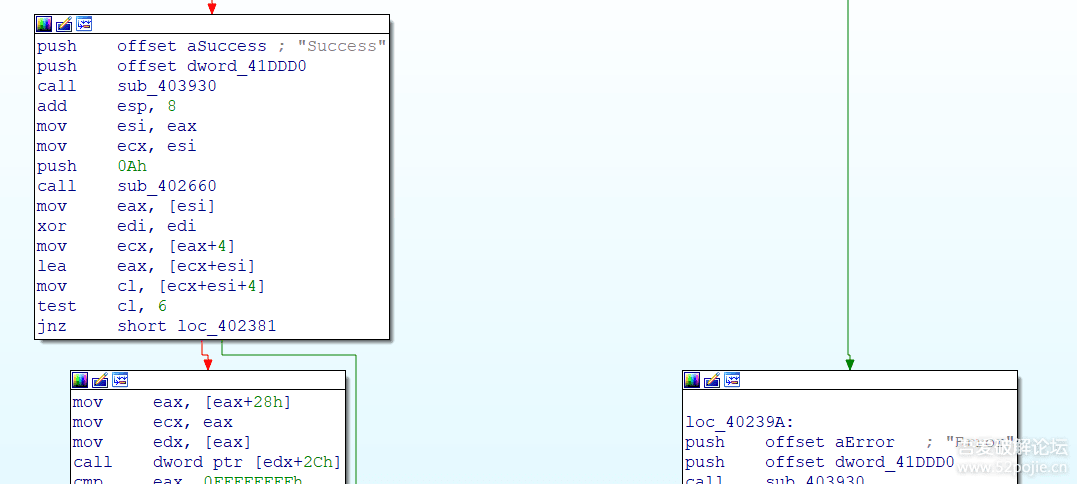Select 'call sub_403930' in Success block
Viewport: 1077px width, 484px height.
127,87
